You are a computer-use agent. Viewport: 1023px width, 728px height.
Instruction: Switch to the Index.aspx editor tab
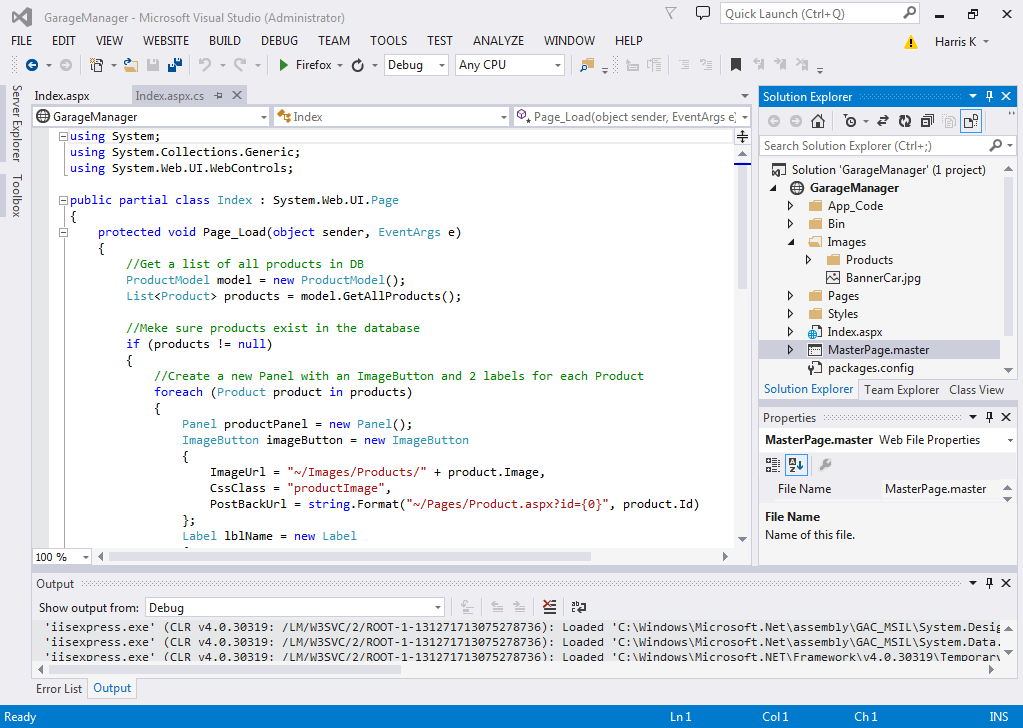62,96
